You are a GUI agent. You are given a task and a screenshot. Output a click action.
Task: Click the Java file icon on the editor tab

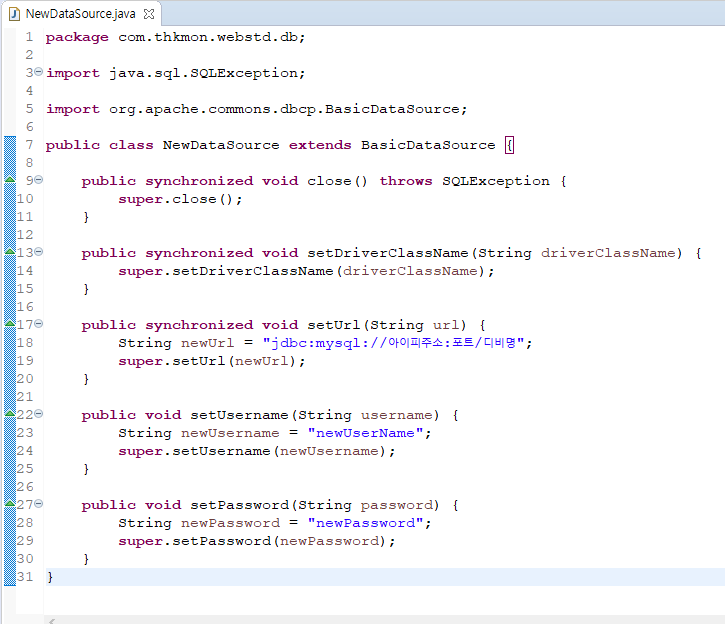(13, 15)
